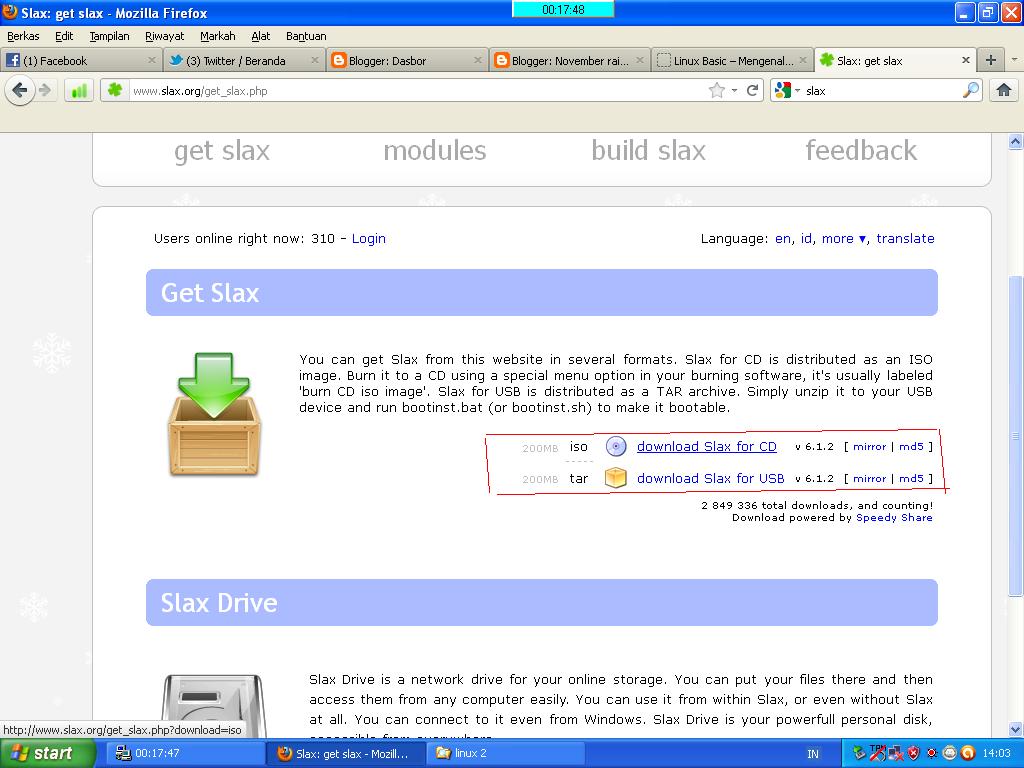
Task: Click the download Slax for CD link
Action: [706, 447]
